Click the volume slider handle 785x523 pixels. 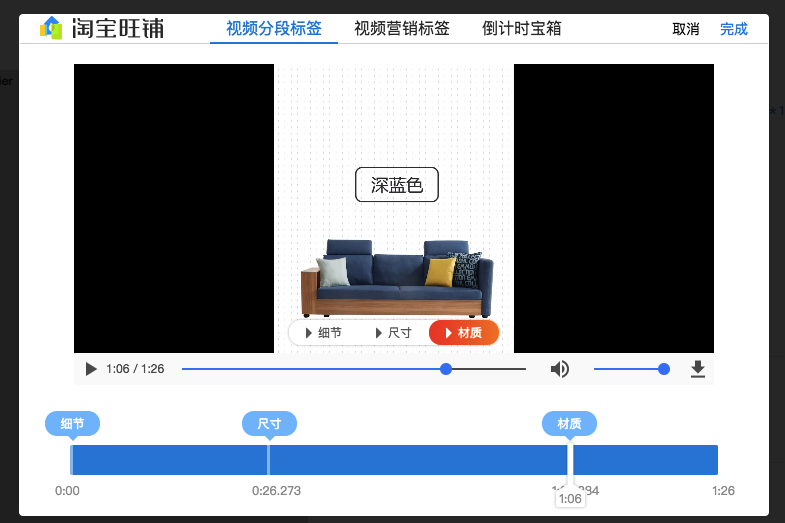coord(664,369)
